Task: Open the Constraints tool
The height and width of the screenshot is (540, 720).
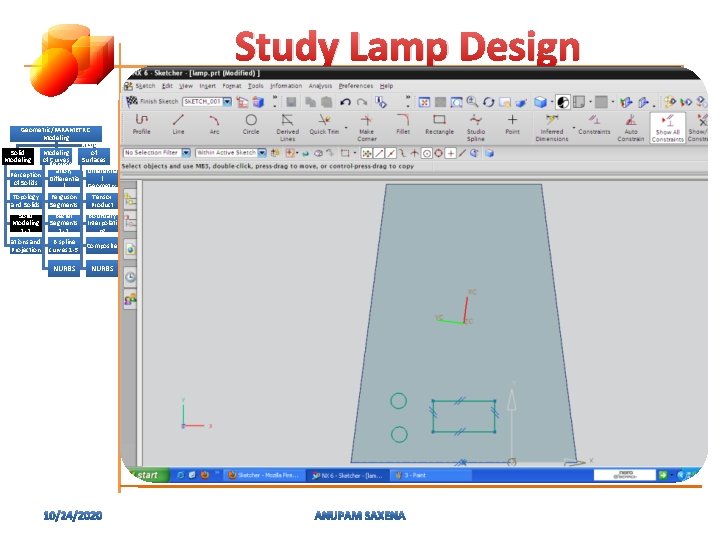Action: pyautogui.click(x=594, y=124)
